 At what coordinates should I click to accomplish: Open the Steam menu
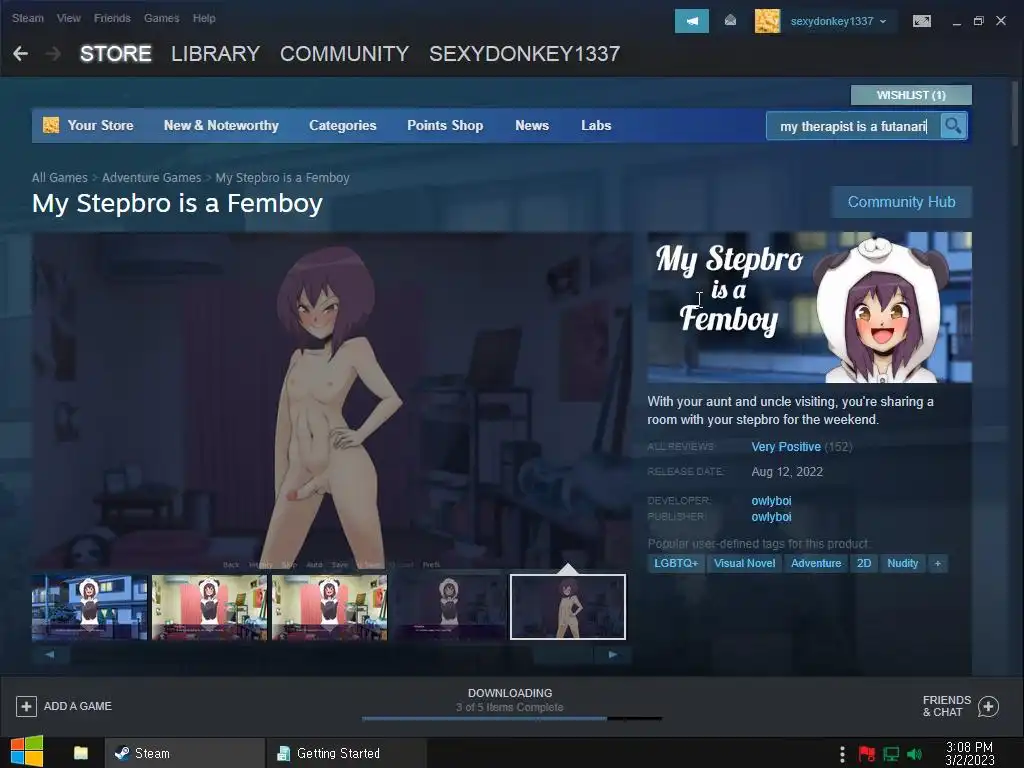[x=27, y=18]
